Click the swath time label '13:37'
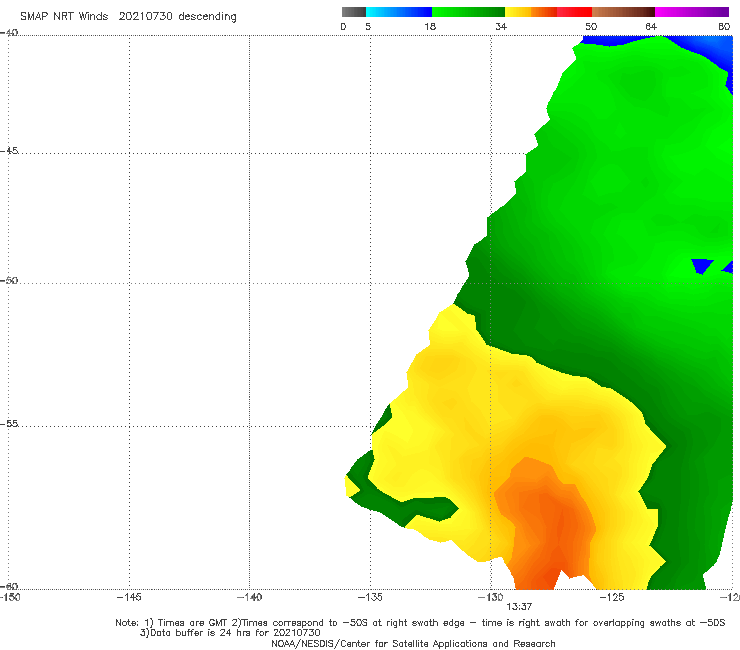This screenshot has width=740, height=650. point(519,607)
